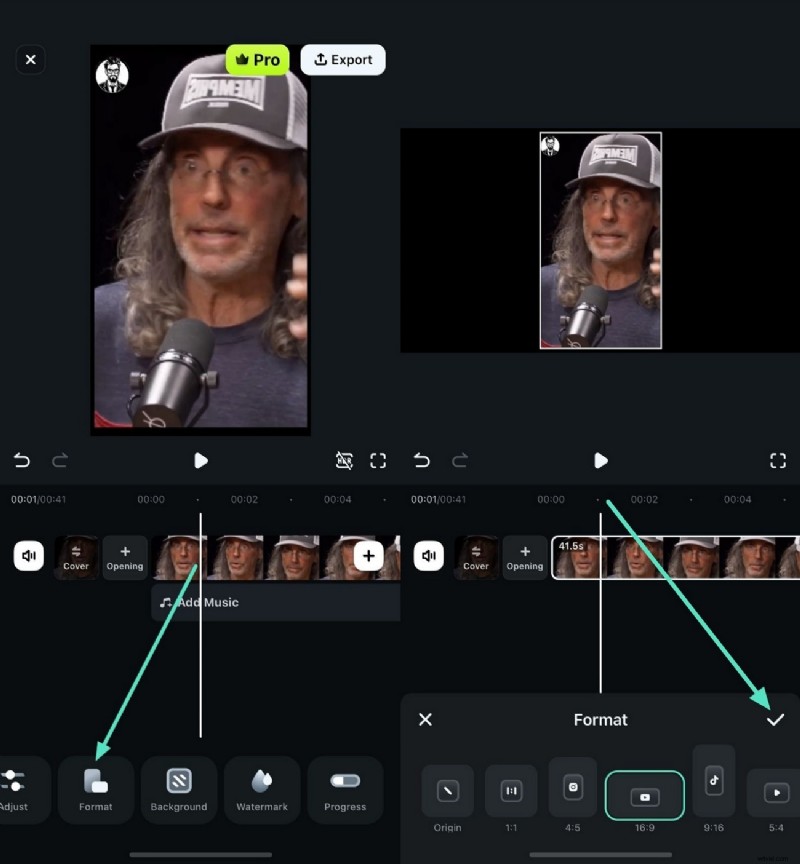Open the Format tool
This screenshot has width=800, height=864.
coord(96,789)
